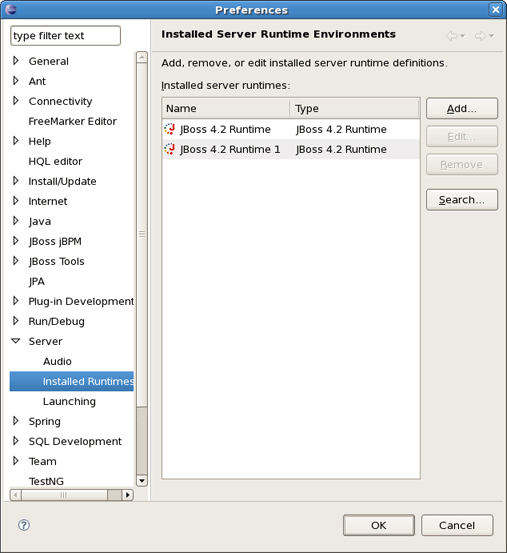Select the JBoss Tools preferences label
Image resolution: width=507 pixels, height=553 pixels.
pyautogui.click(x=56, y=261)
